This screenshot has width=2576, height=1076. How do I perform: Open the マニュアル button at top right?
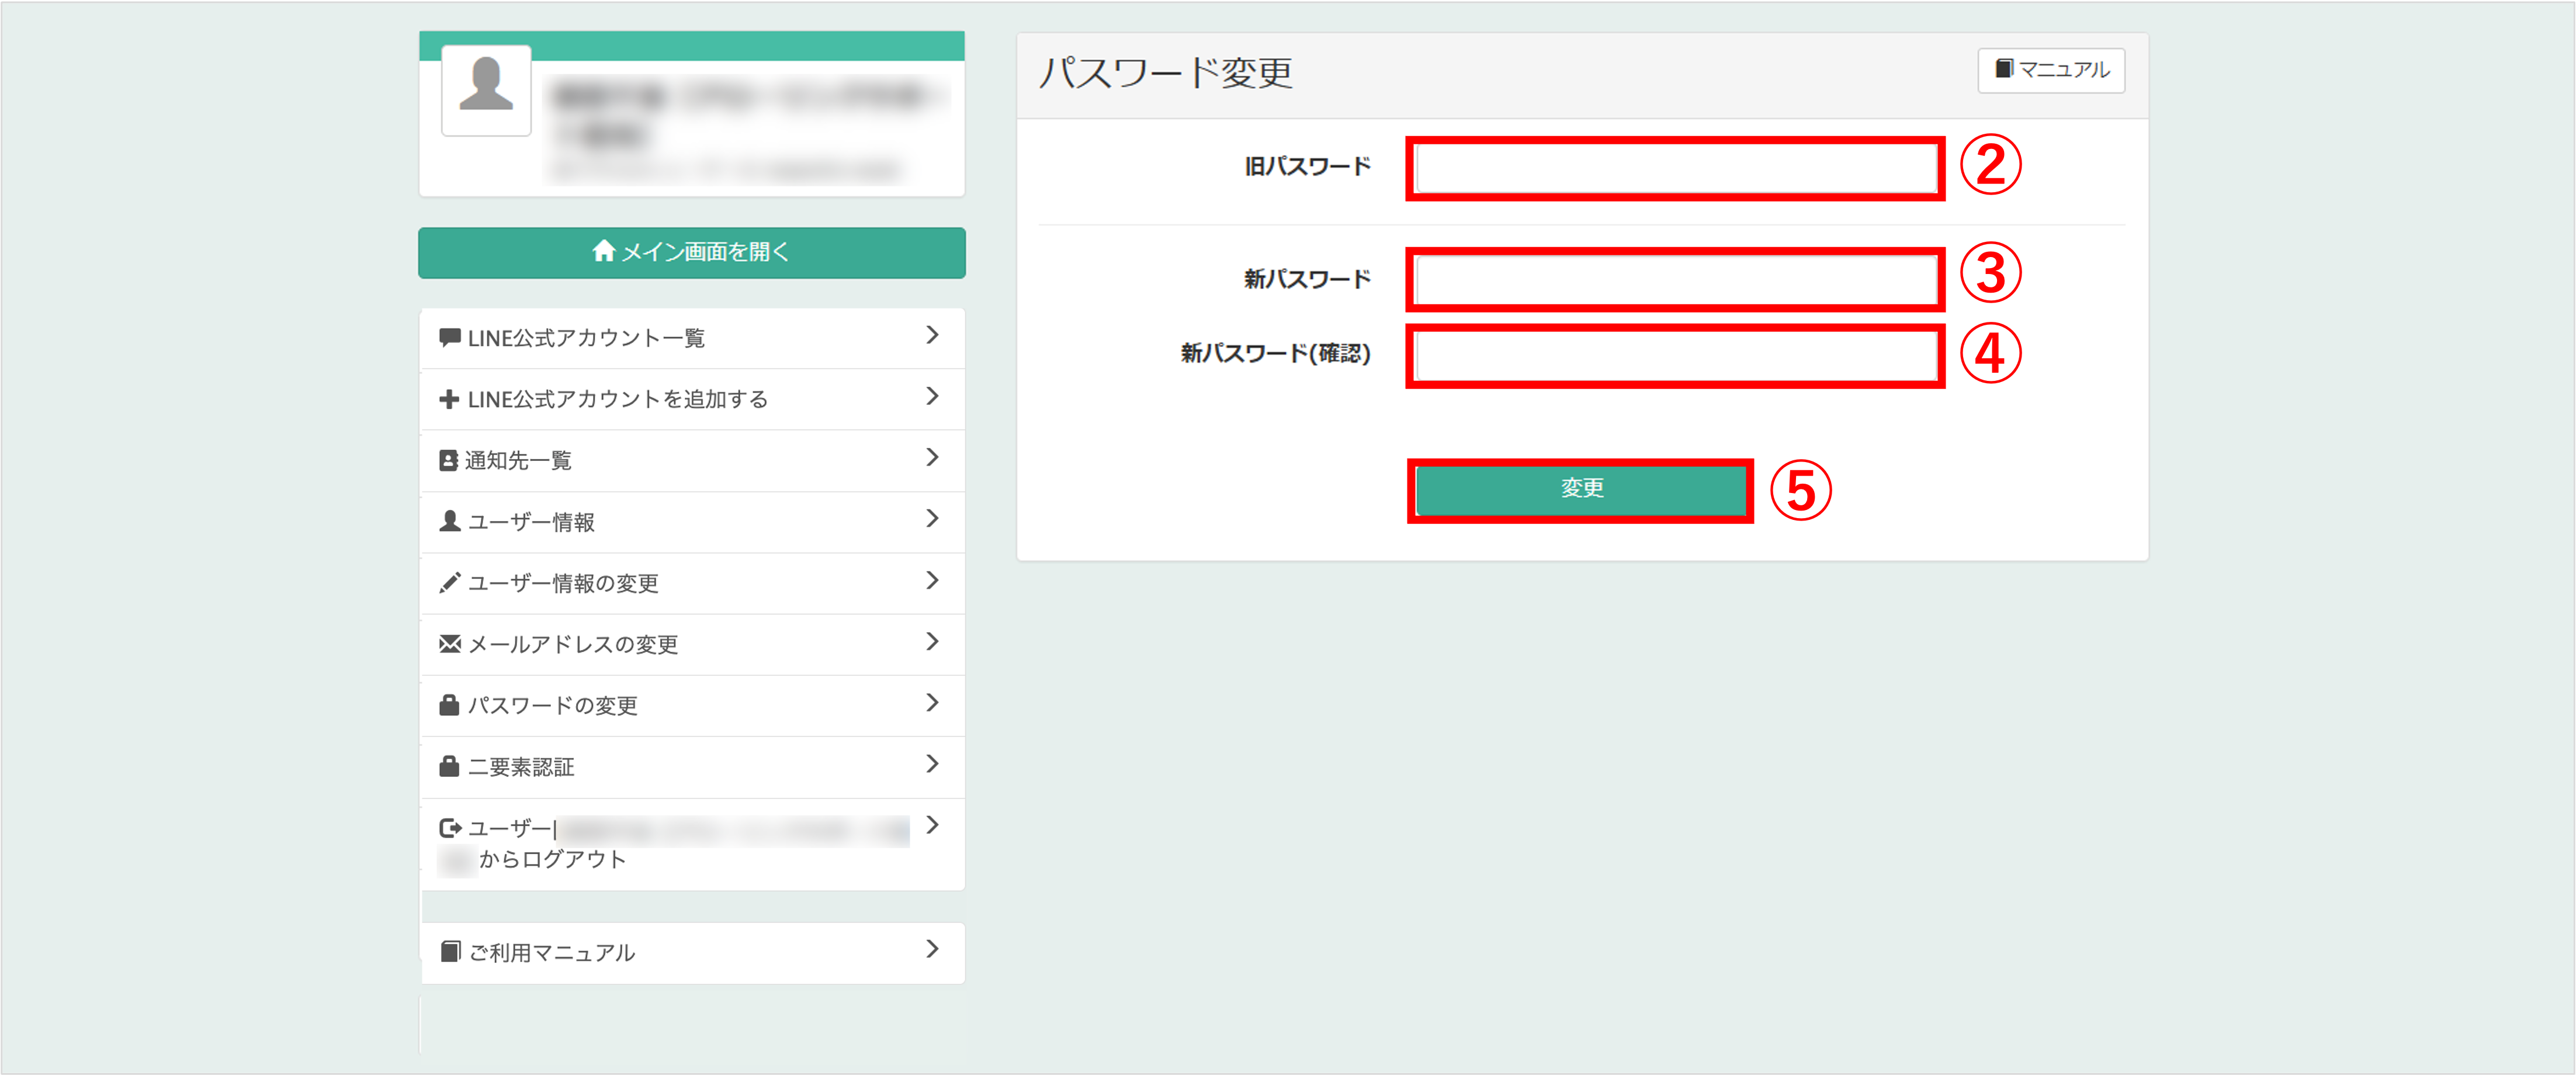2051,70
